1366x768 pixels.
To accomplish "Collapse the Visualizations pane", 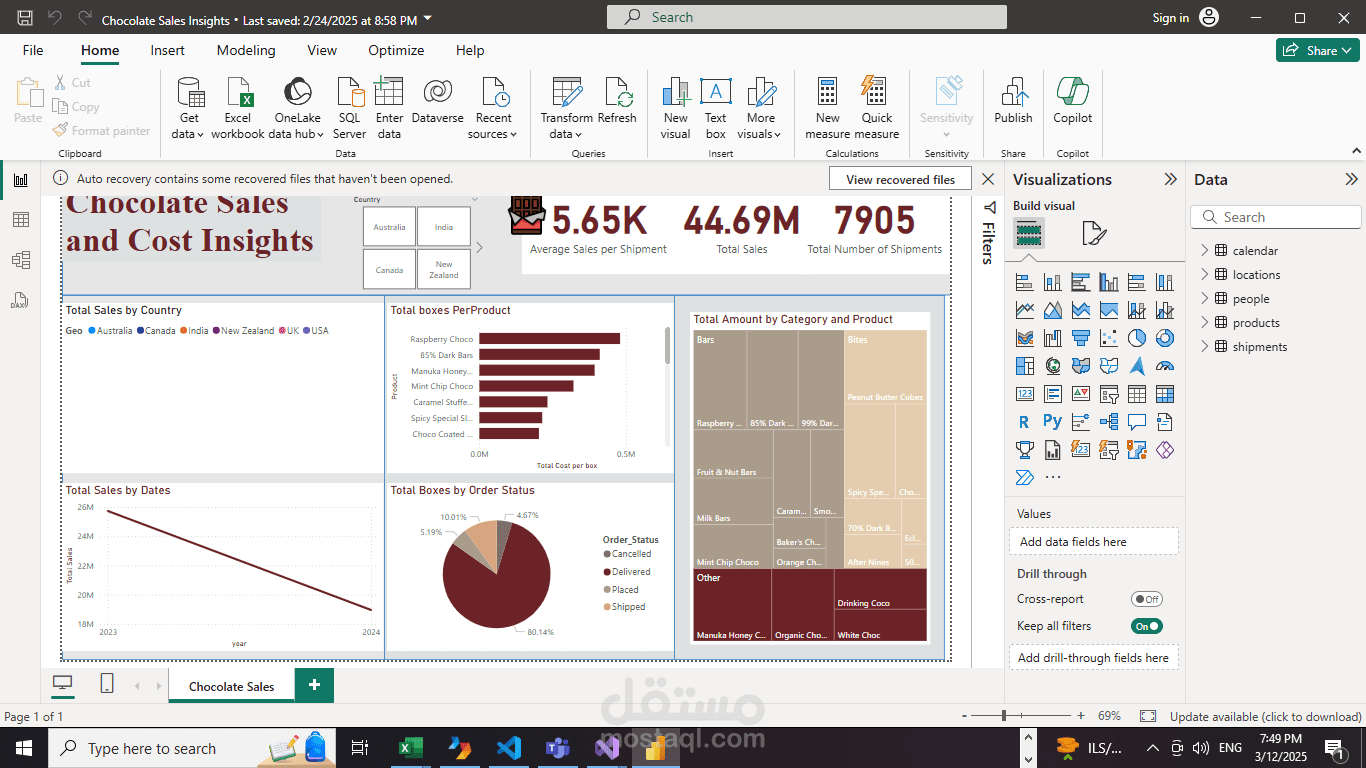I will [1170, 180].
